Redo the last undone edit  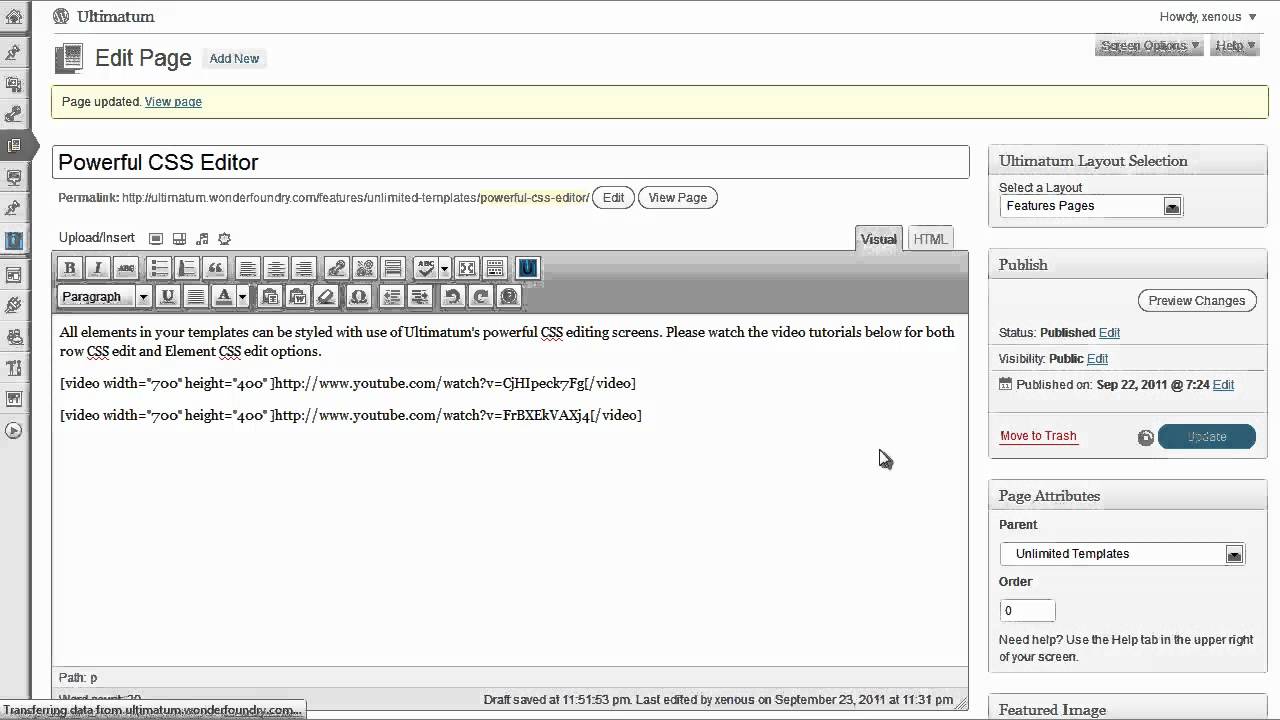point(481,296)
